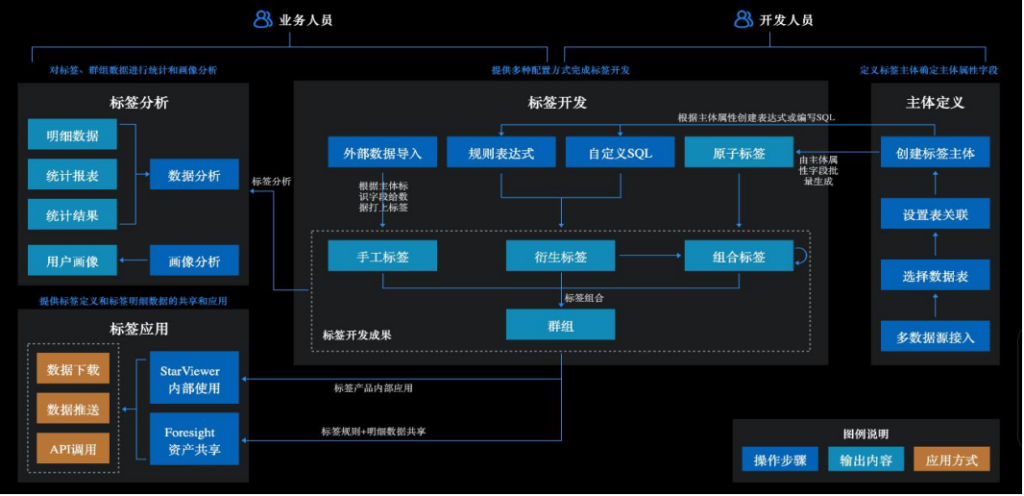Click the 外部数据导入 box
The height and width of the screenshot is (496, 1024).
click(x=382, y=152)
